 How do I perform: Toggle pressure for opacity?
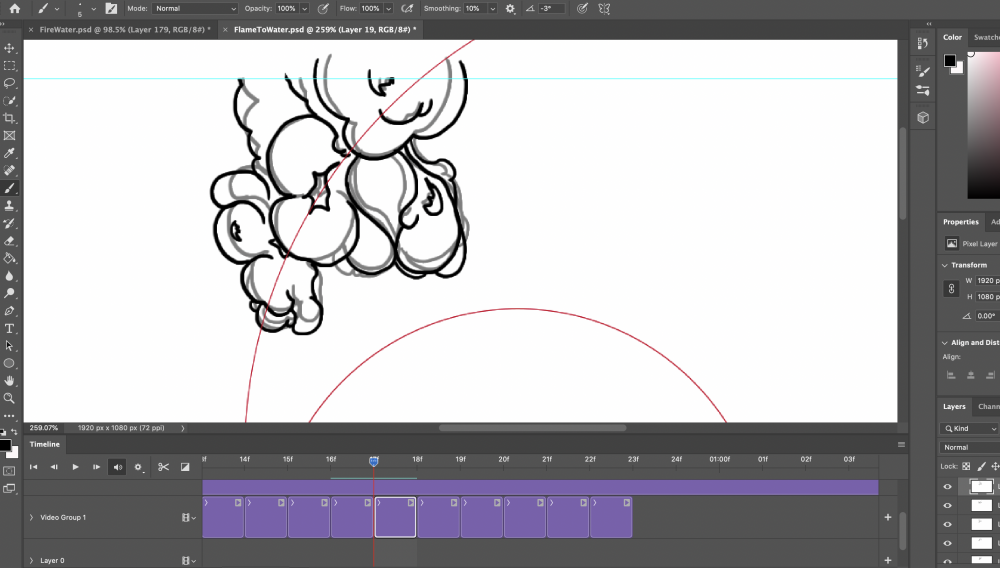click(x=323, y=8)
